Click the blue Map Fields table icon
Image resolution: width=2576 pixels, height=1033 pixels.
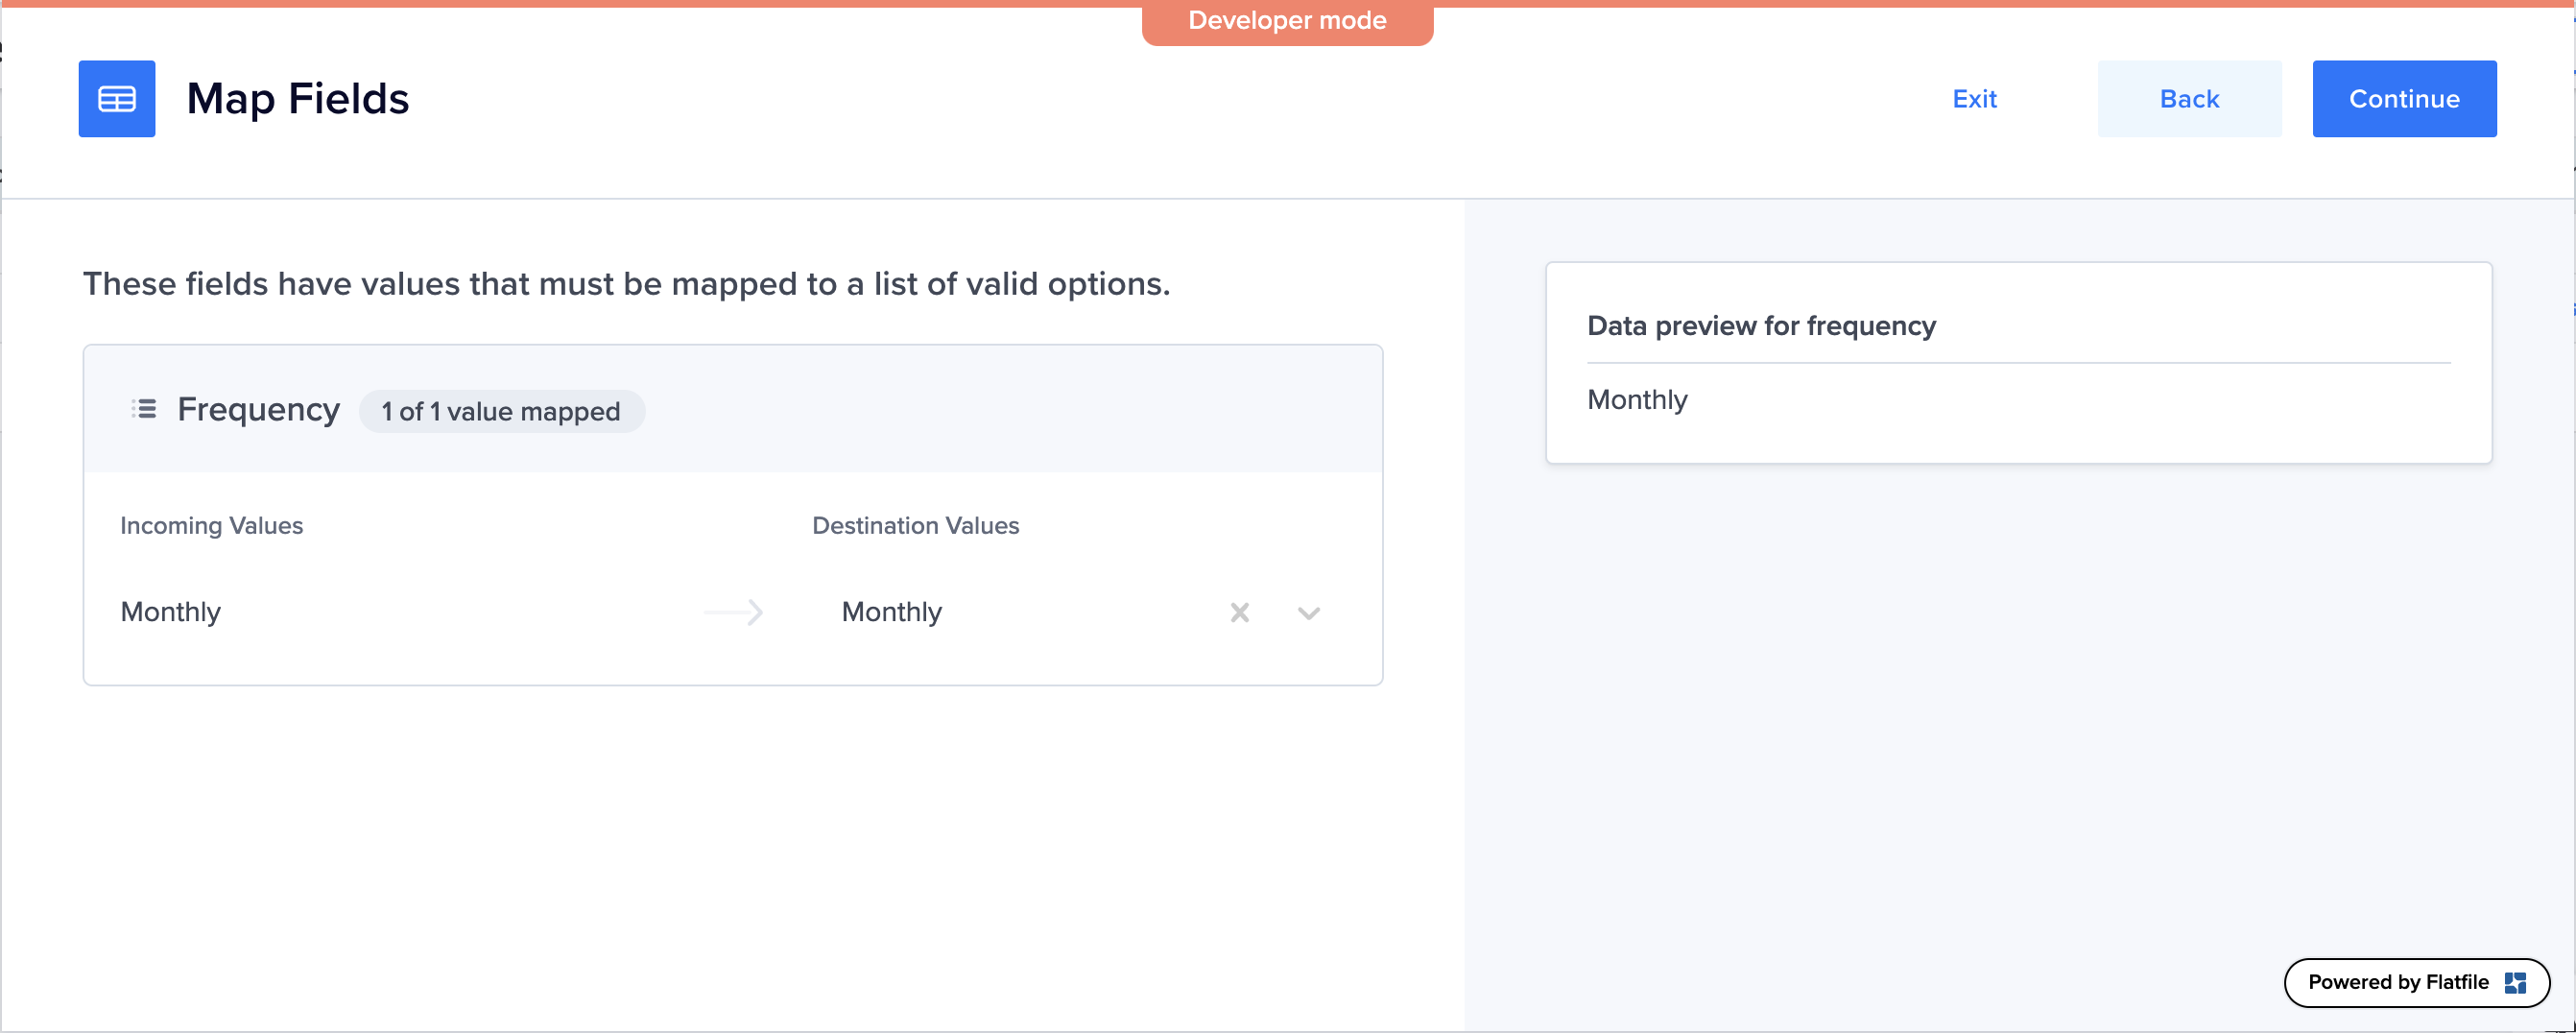[x=117, y=99]
